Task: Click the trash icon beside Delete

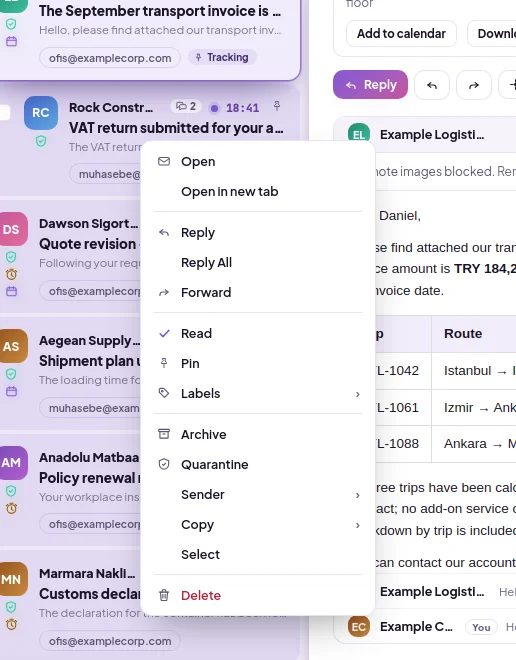Action: (x=164, y=595)
